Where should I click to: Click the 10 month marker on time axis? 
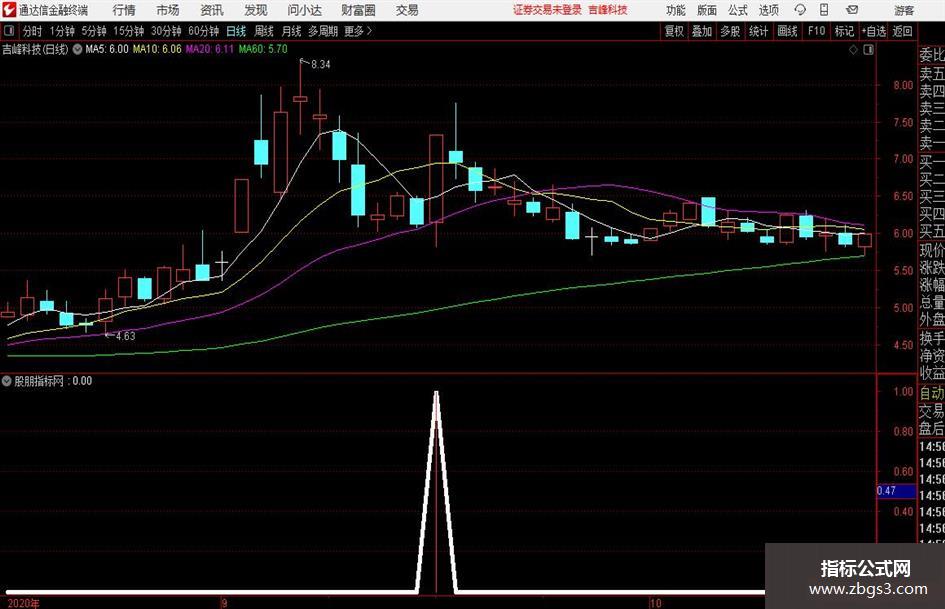(656, 603)
